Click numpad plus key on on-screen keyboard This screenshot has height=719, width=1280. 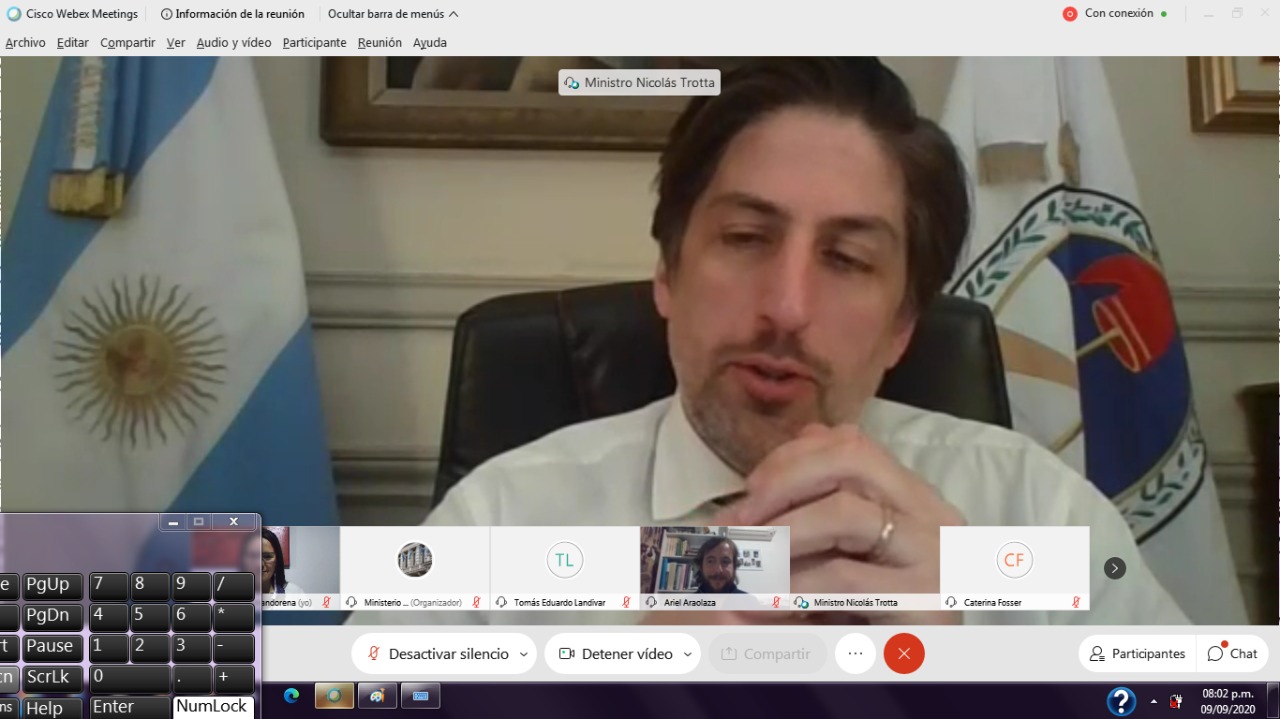click(x=234, y=678)
